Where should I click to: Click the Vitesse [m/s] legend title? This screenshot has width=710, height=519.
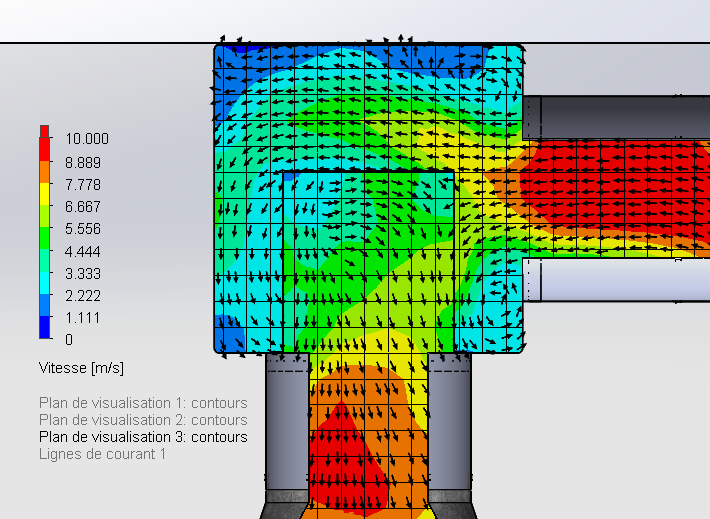tap(80, 369)
